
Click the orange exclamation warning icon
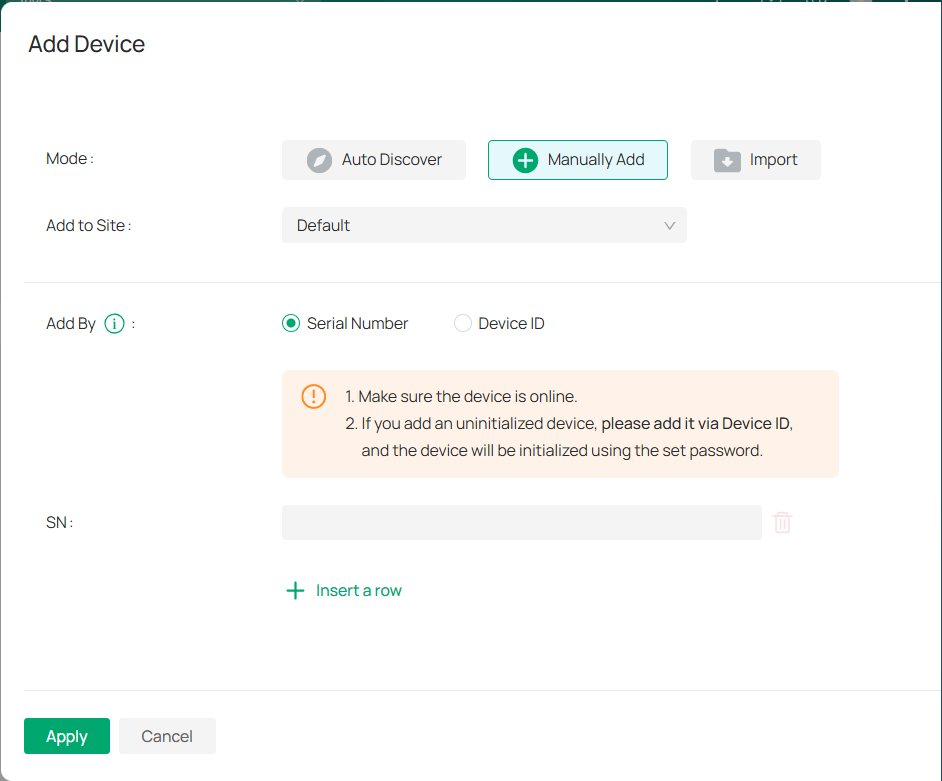(x=313, y=397)
